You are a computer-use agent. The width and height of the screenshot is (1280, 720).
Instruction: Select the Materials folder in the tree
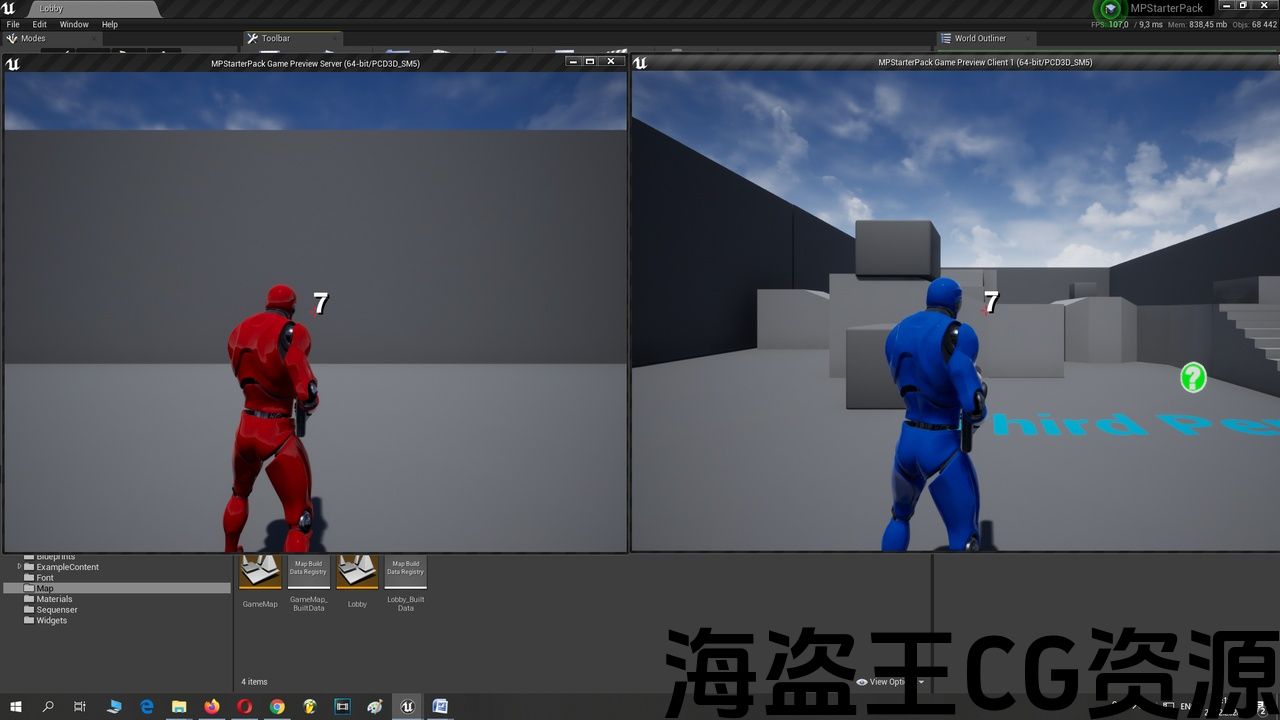tap(54, 599)
